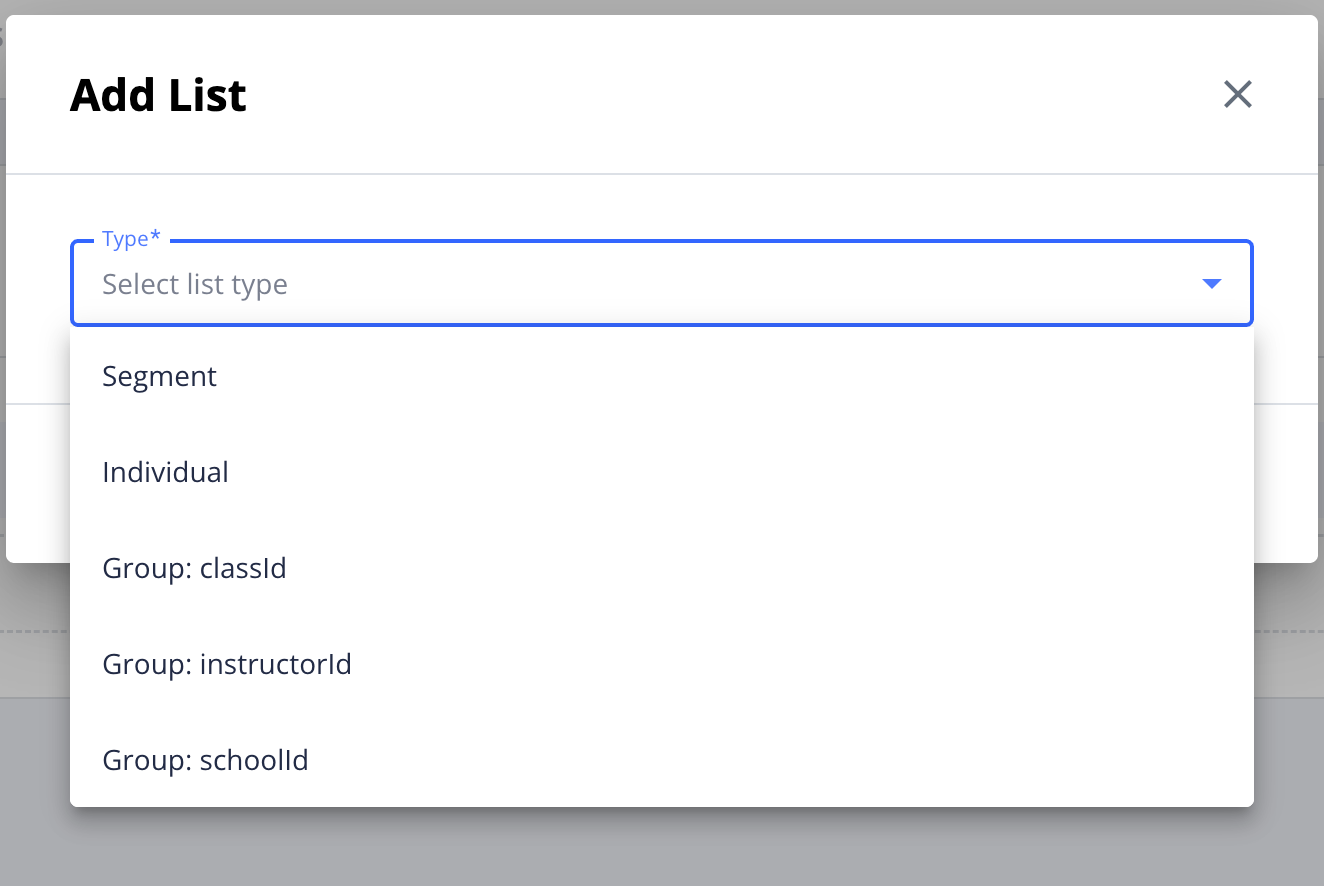
Task: Collapse the list type dropdown menu
Action: tap(1211, 284)
